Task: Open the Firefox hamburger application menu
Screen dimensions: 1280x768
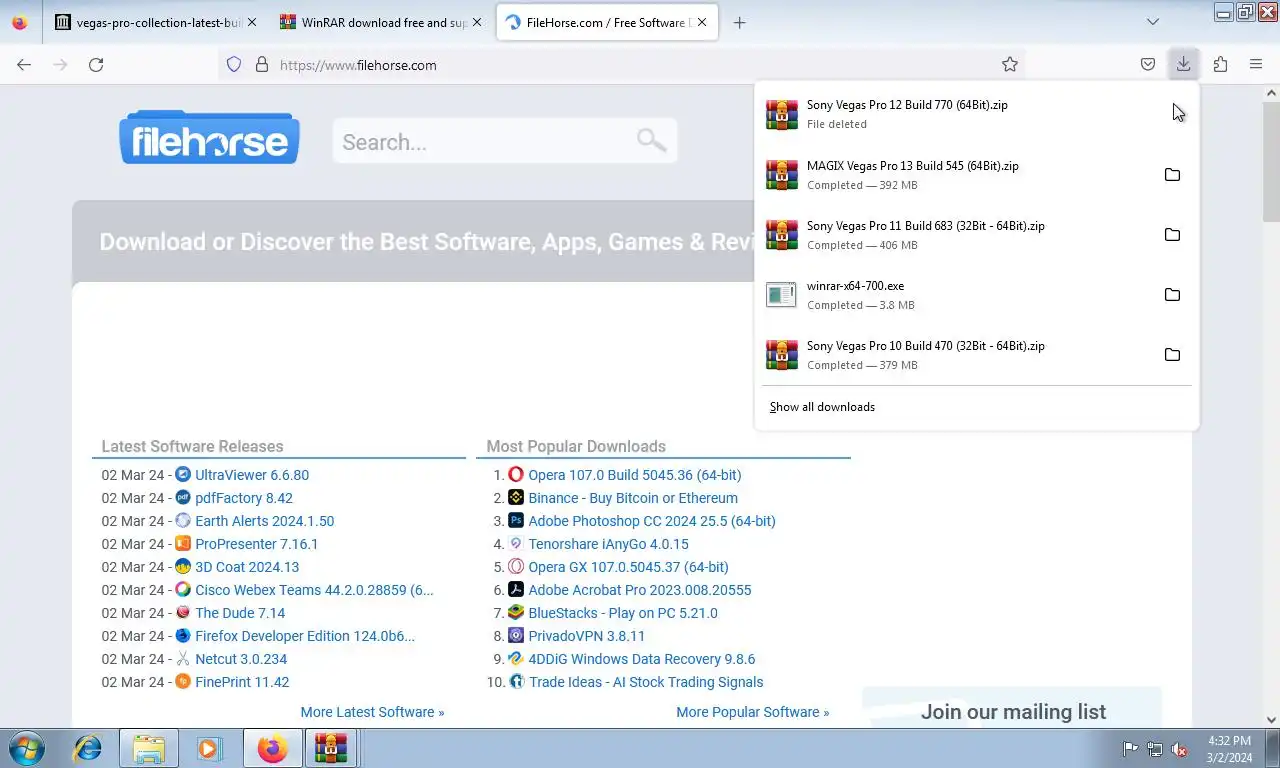Action: [x=1256, y=64]
